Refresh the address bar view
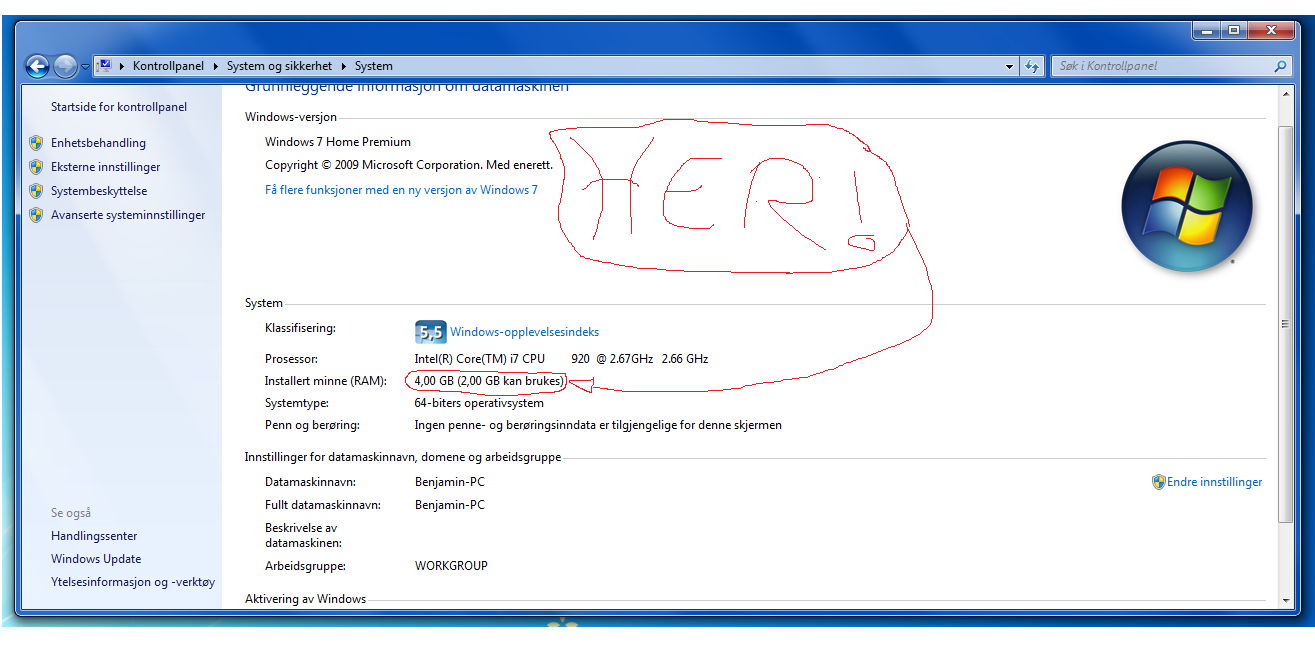Screen dimensions: 1315x648 point(1033,66)
